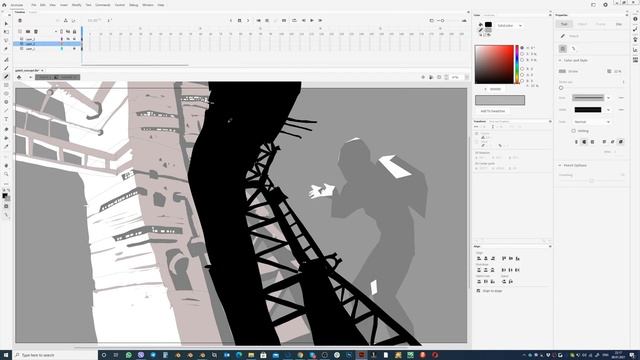640x360 pixels.
Task: Click the Workspace switcher icon at top right
Action: (x=593, y=5)
